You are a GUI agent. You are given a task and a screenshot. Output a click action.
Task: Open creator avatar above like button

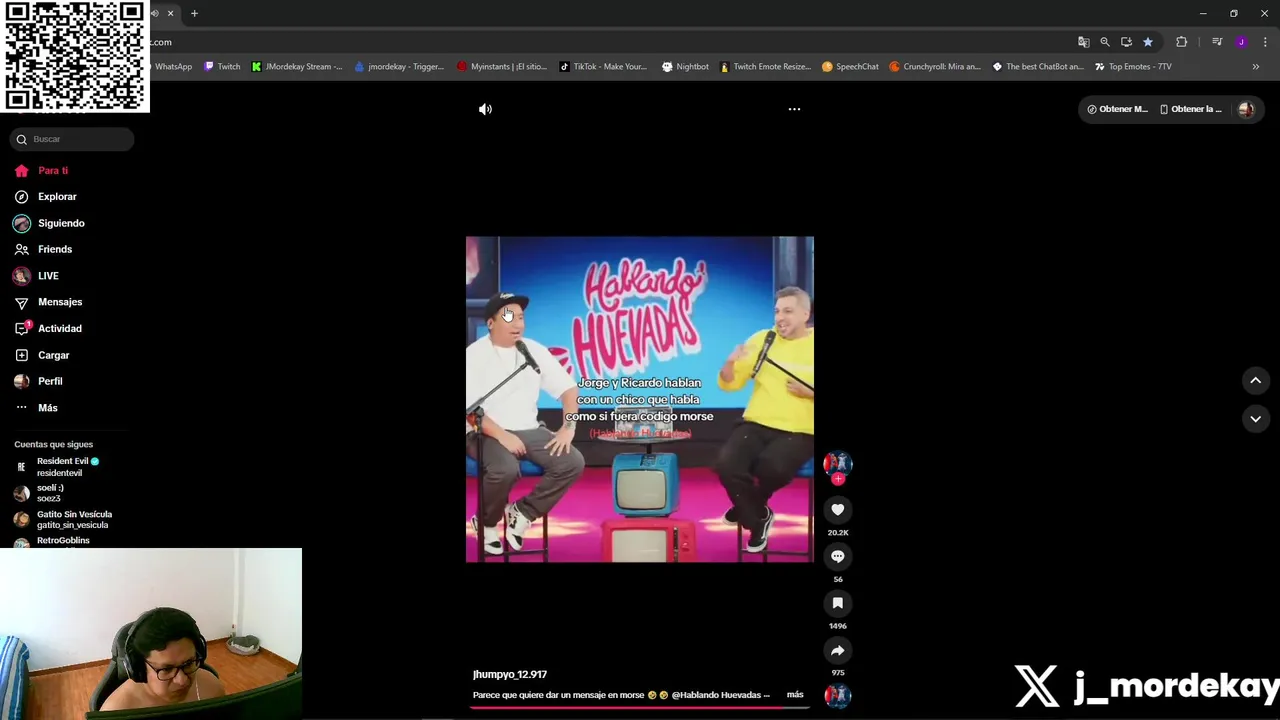click(838, 462)
